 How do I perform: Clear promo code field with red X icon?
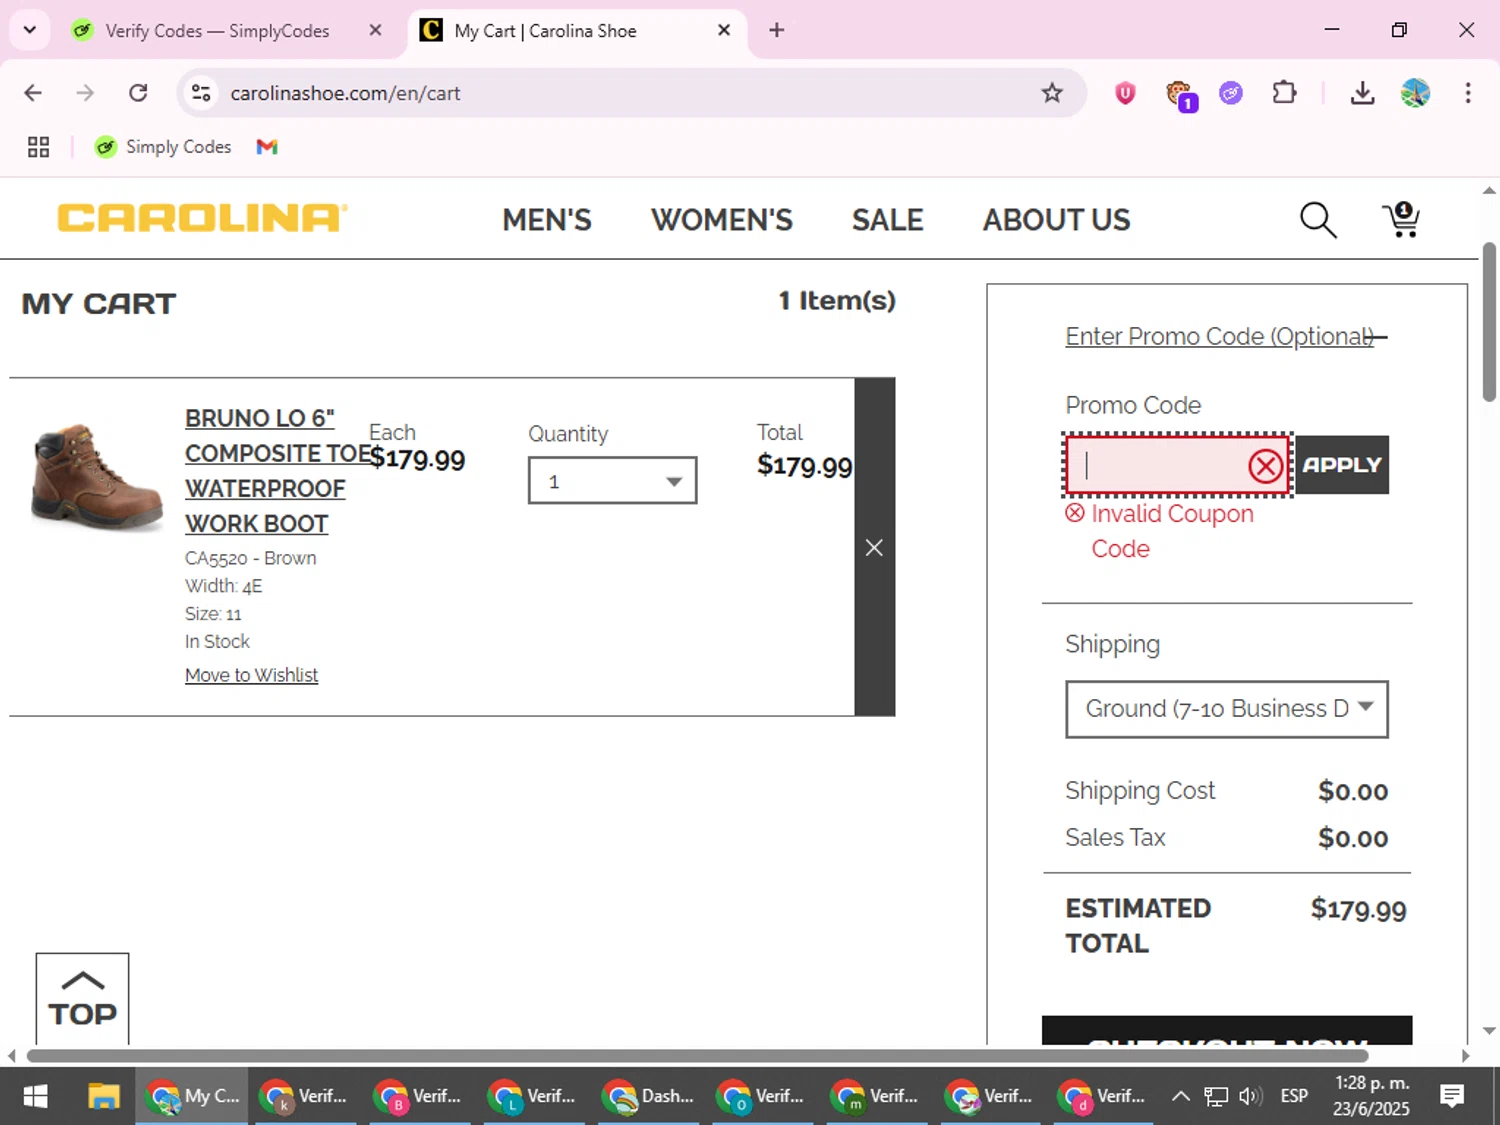pyautogui.click(x=1266, y=465)
